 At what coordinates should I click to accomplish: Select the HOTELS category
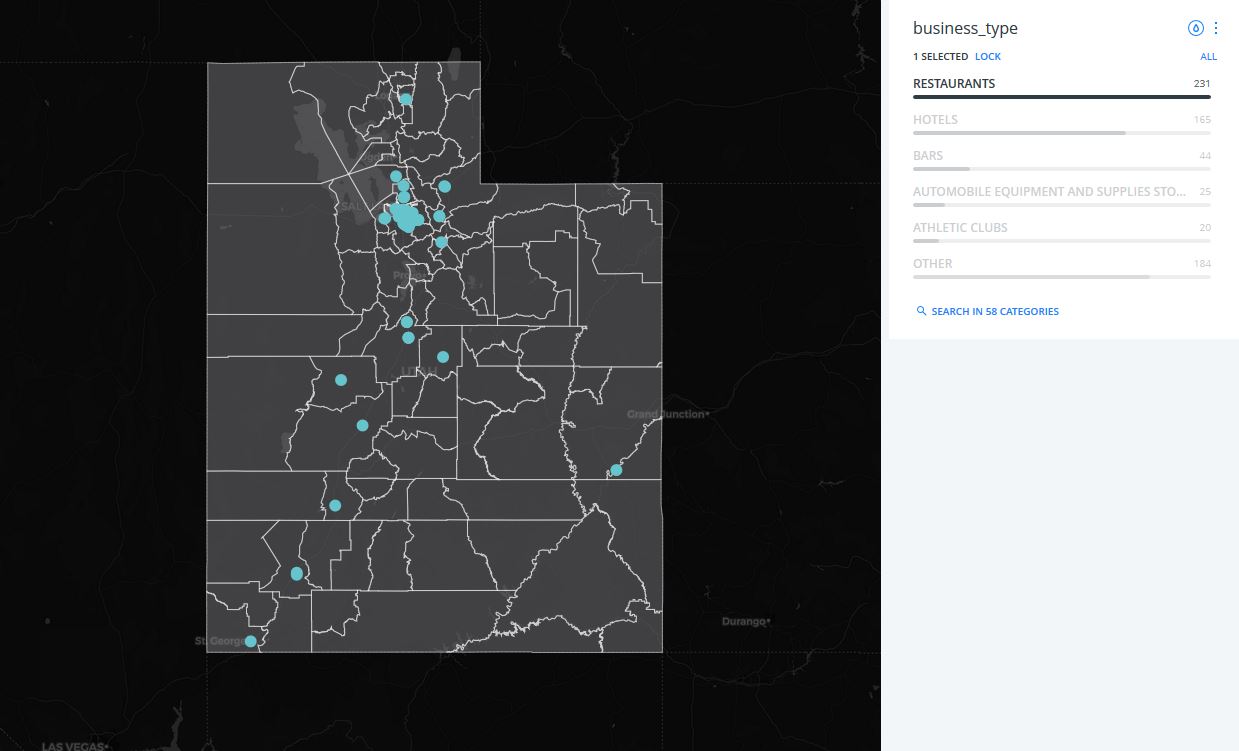click(x=935, y=120)
